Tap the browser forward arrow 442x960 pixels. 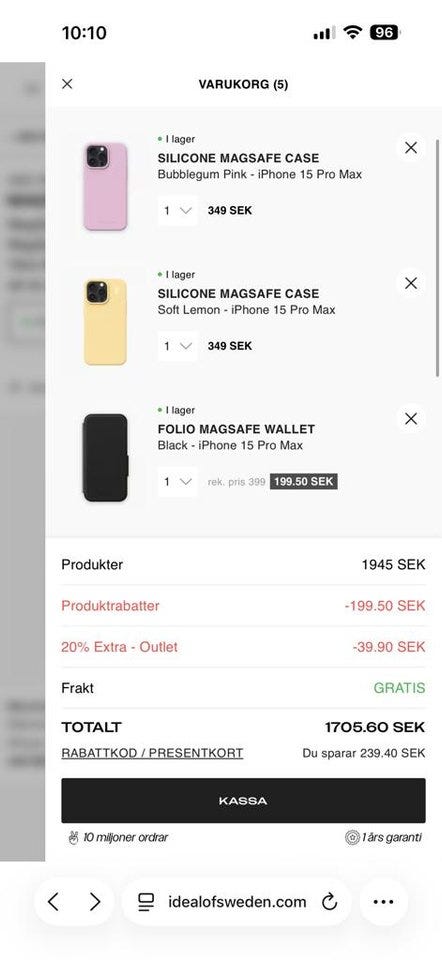coord(94,901)
